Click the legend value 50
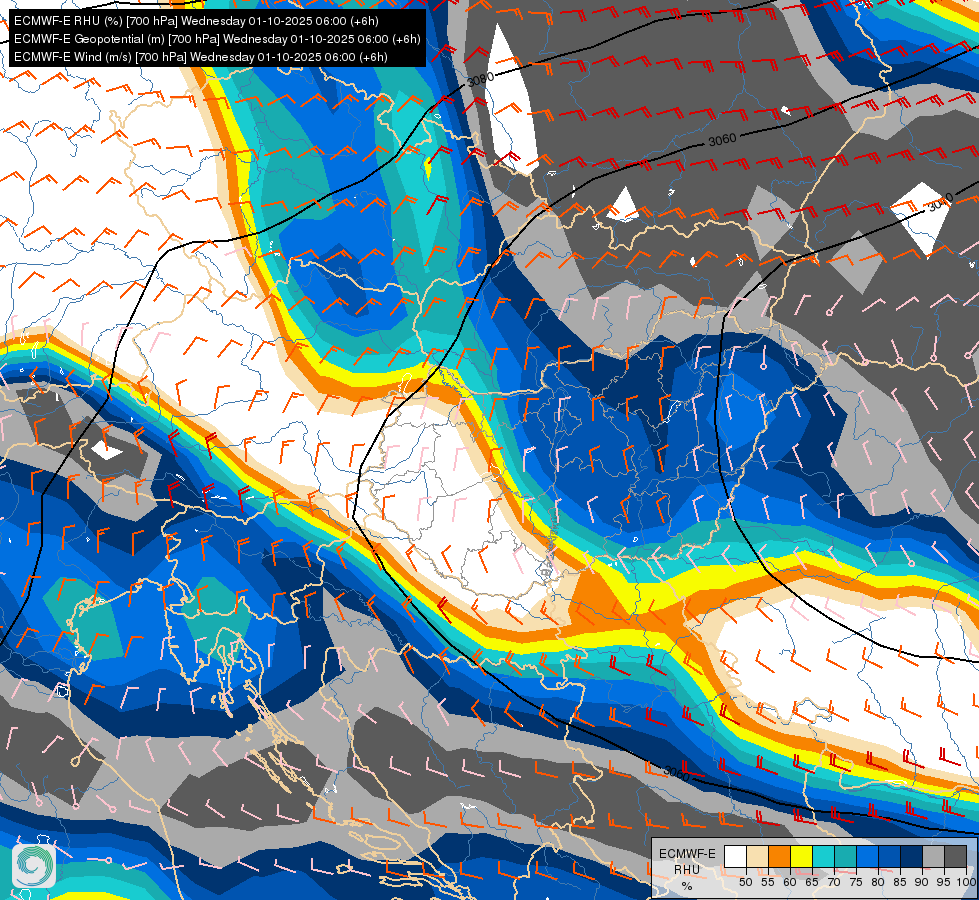Image resolution: width=979 pixels, height=900 pixels. pyautogui.click(x=745, y=882)
